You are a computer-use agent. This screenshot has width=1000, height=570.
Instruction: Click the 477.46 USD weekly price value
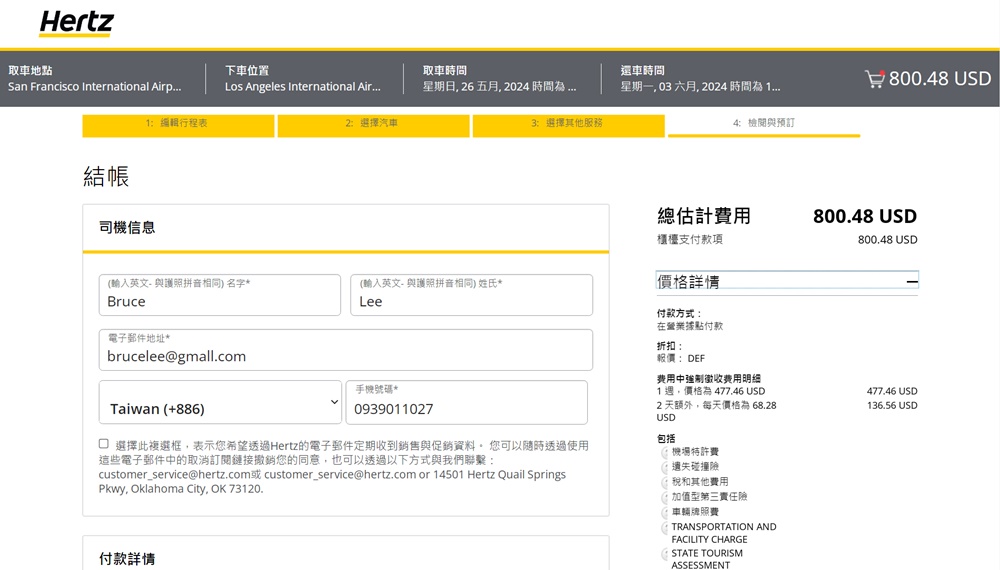(x=892, y=391)
